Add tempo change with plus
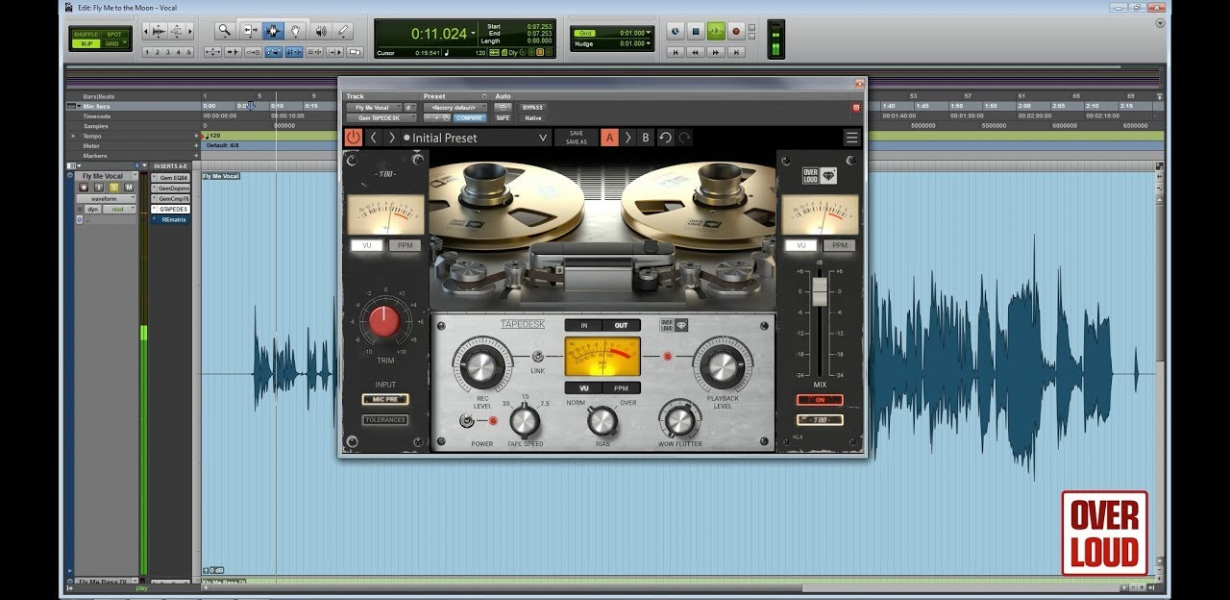 pyautogui.click(x=196, y=135)
